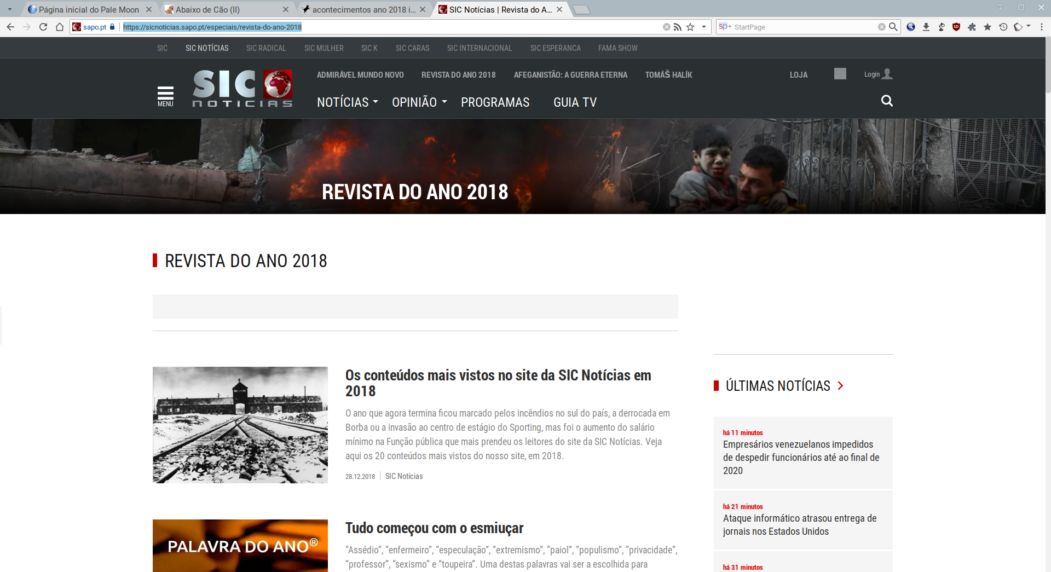Click the sapo.pt site identity padlock
Image resolution: width=1051 pixels, height=572 pixels.
point(112,27)
